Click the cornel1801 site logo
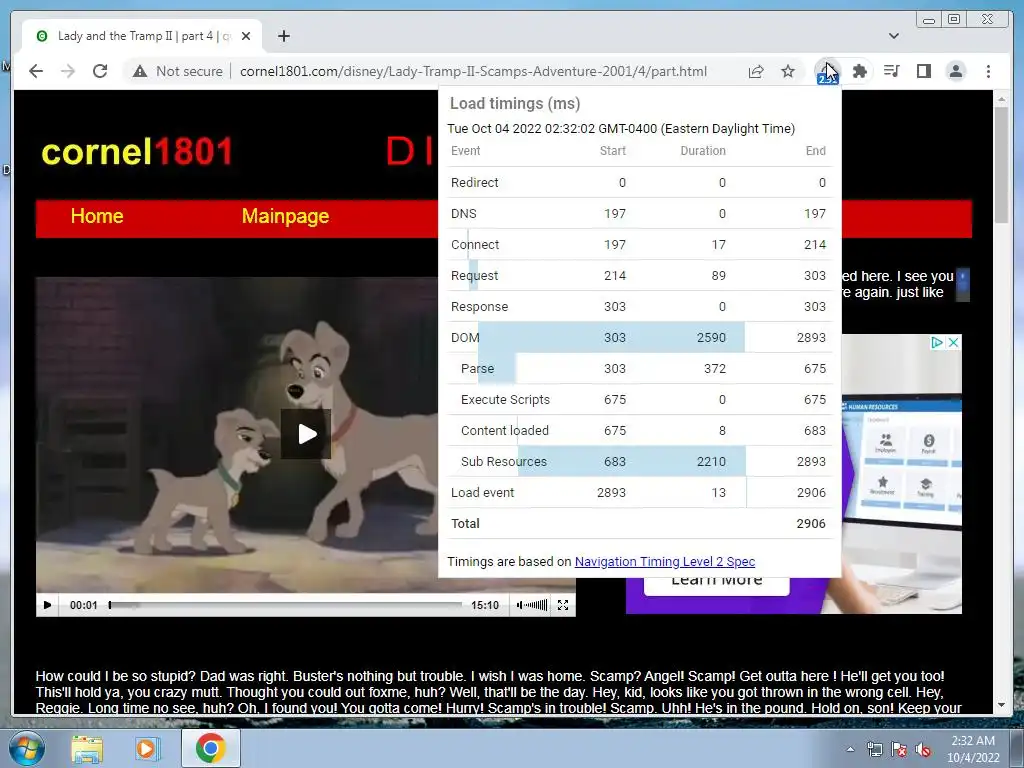1024x768 pixels. [x=137, y=152]
